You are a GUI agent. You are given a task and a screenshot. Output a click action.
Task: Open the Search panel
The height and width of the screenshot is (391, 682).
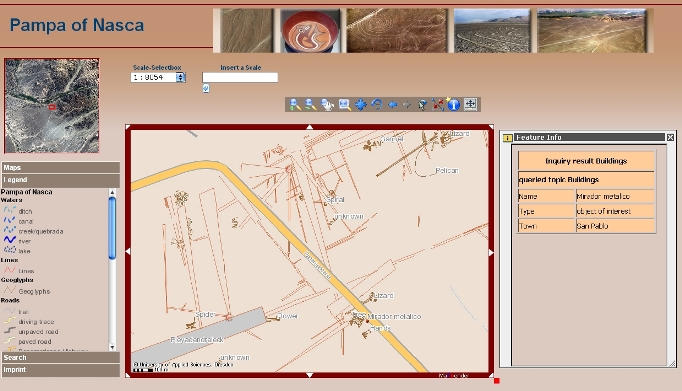click(x=60, y=358)
